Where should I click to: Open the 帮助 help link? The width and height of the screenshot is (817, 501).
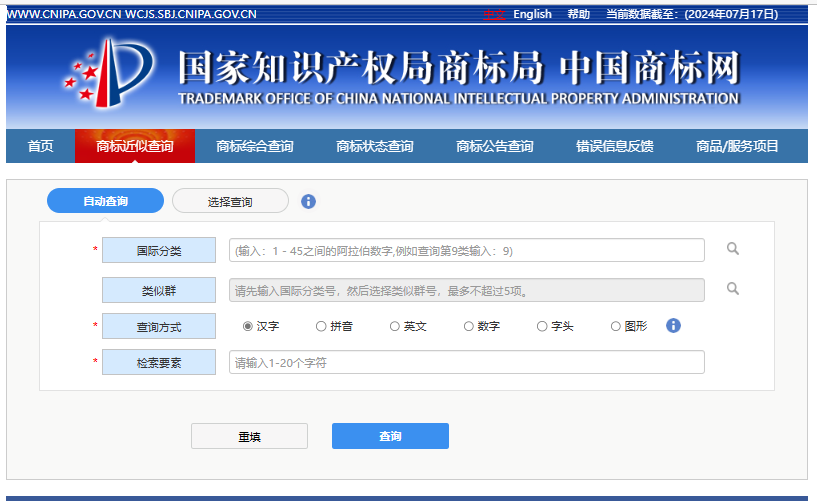coord(579,14)
